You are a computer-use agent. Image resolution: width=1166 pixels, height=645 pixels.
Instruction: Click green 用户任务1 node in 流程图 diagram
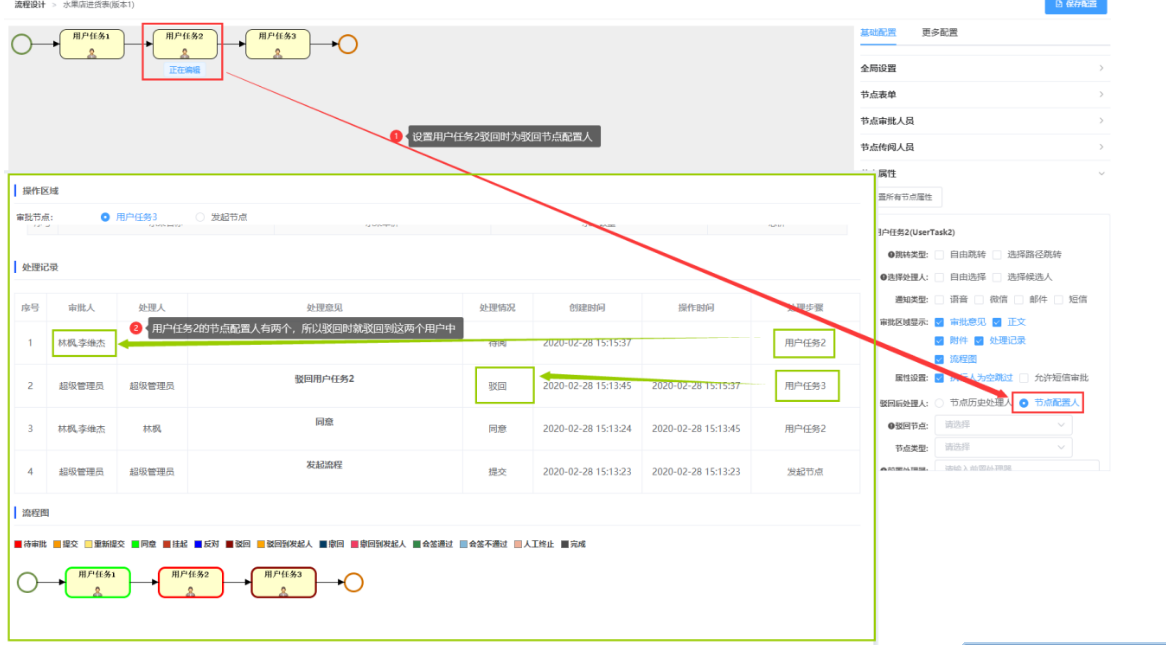tap(97, 582)
